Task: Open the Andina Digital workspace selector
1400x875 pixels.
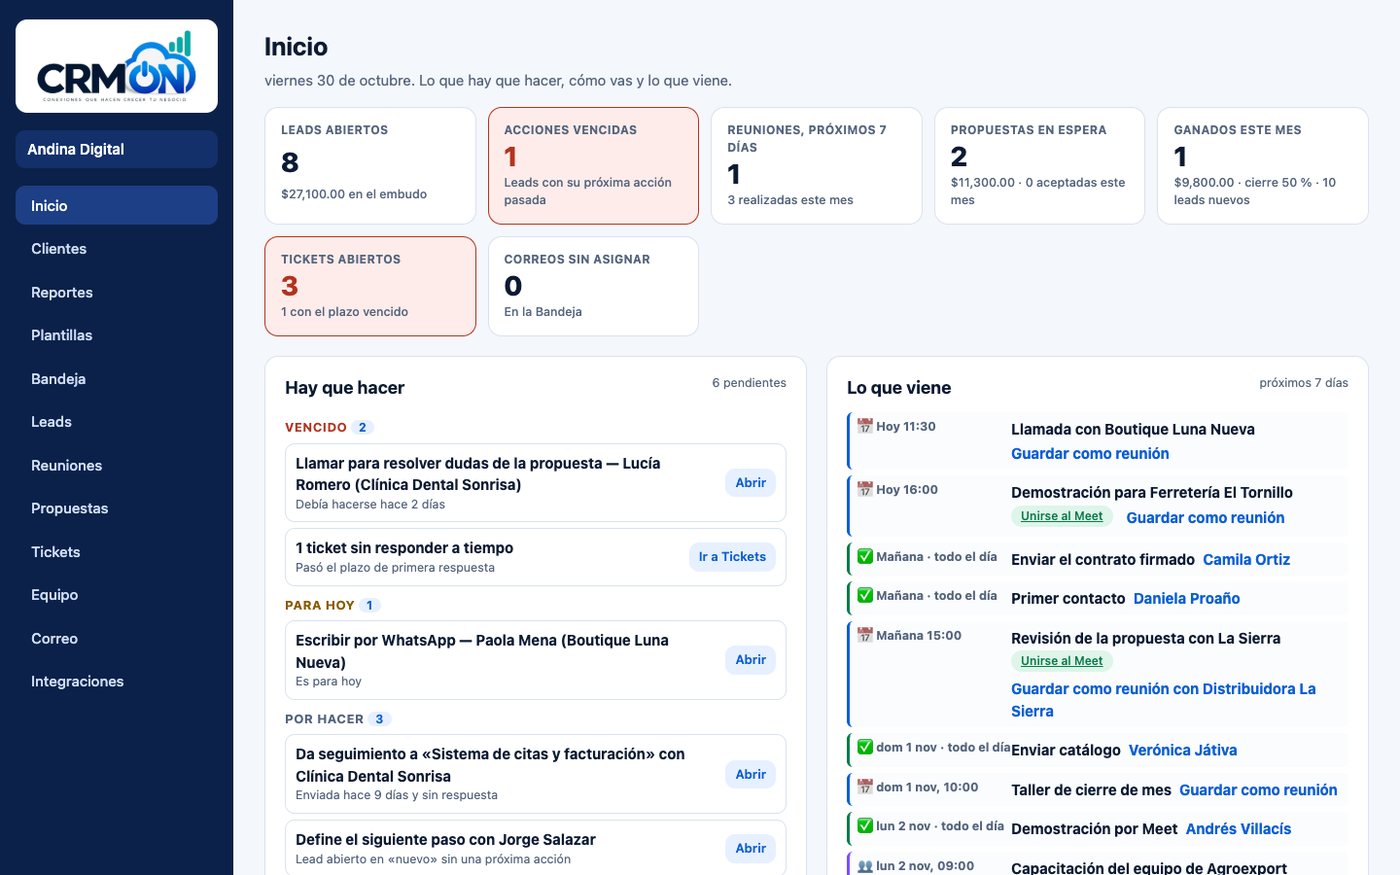Action: pyautogui.click(x=116, y=149)
